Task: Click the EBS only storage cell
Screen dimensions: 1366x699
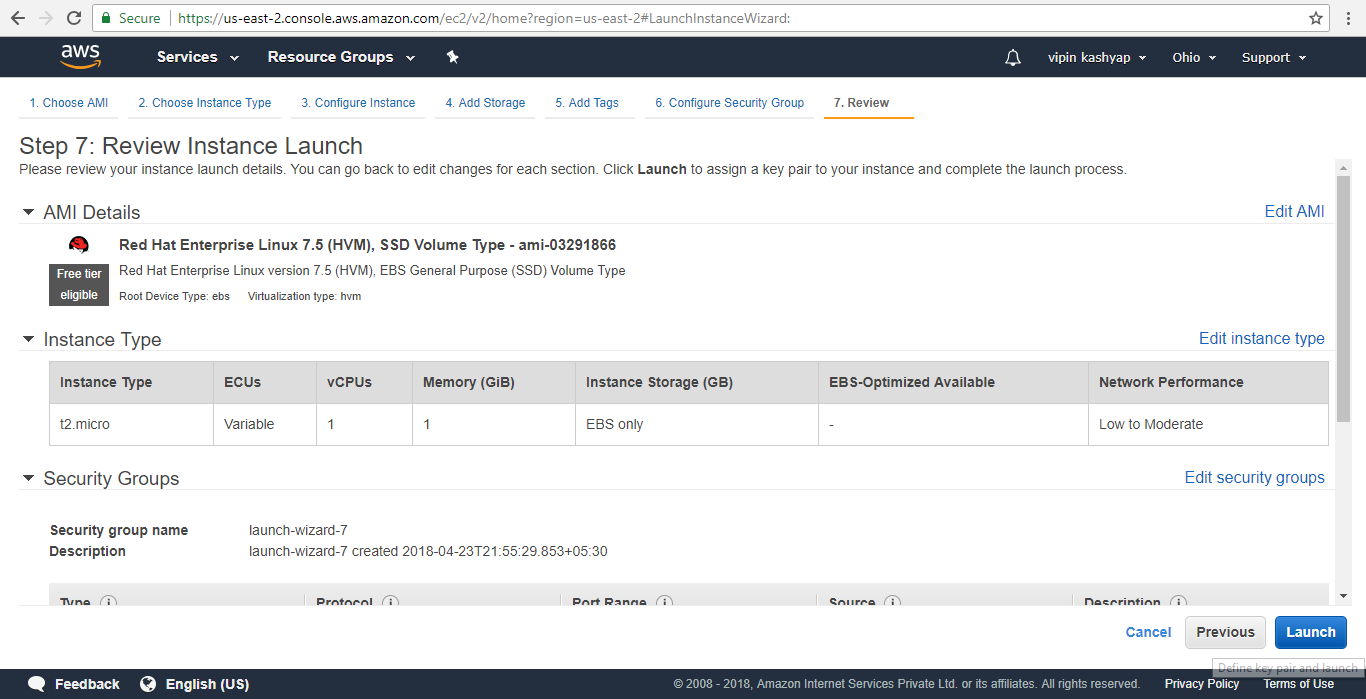Action: (696, 424)
